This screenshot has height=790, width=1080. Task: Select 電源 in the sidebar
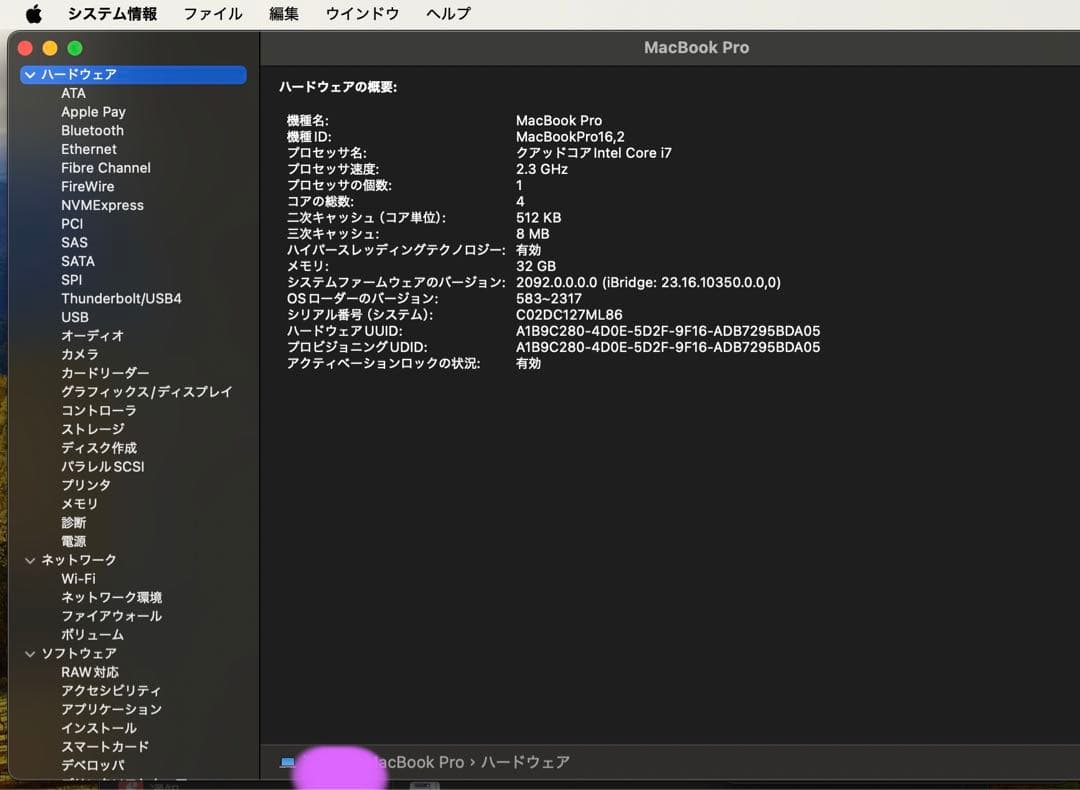73,541
